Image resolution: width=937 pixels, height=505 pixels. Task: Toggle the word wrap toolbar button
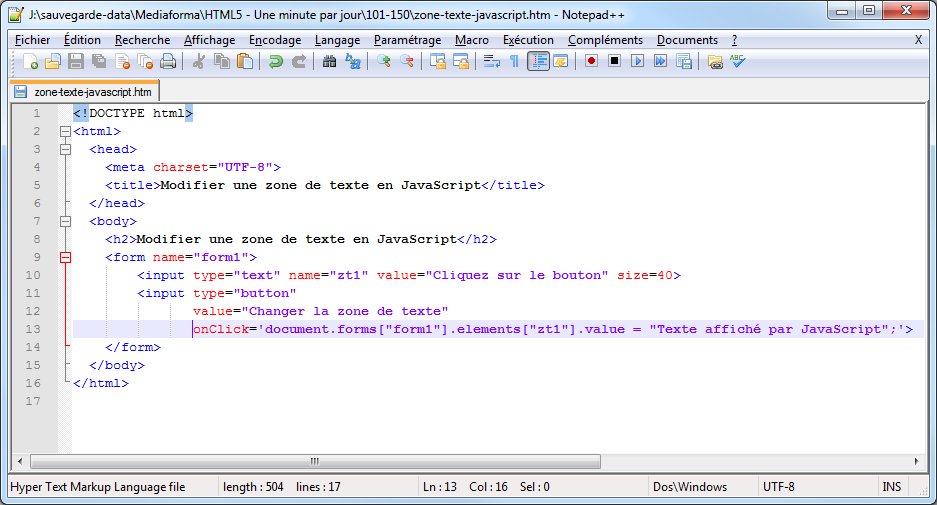click(x=491, y=62)
